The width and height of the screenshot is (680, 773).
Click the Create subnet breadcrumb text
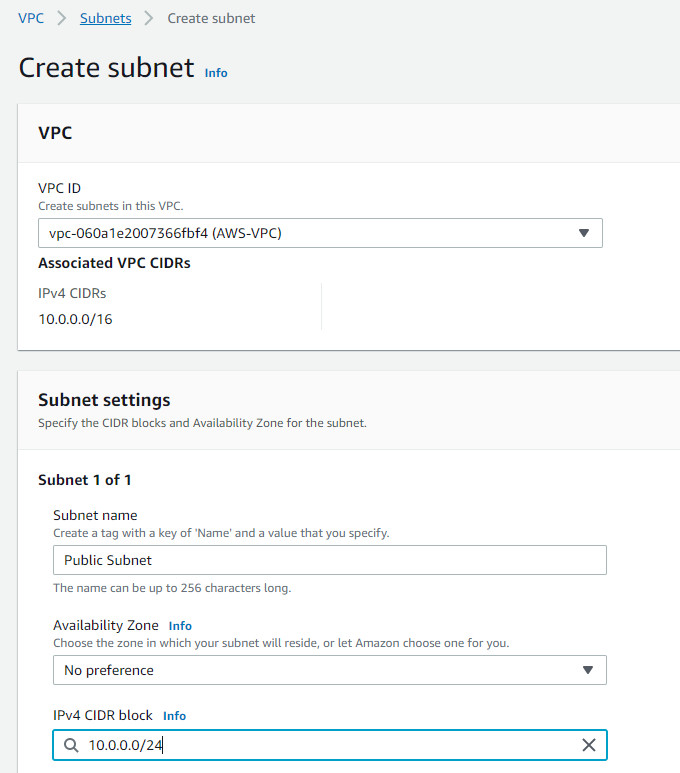pyautogui.click(x=211, y=18)
